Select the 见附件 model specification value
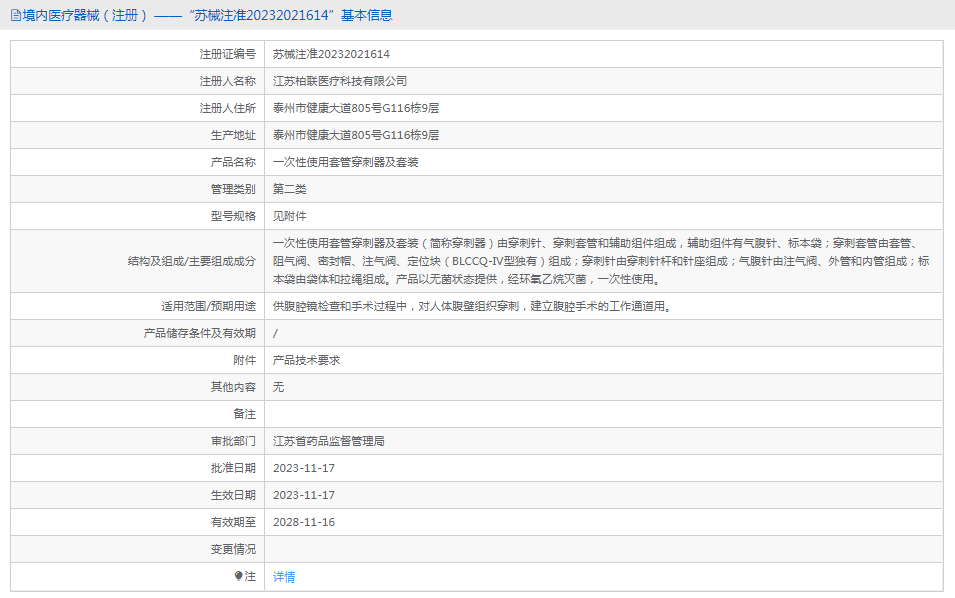Image resolution: width=955 pixels, height=598 pixels. [x=289, y=216]
